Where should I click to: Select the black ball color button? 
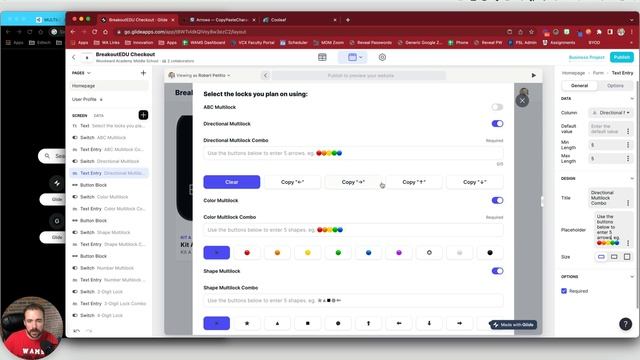(490, 253)
